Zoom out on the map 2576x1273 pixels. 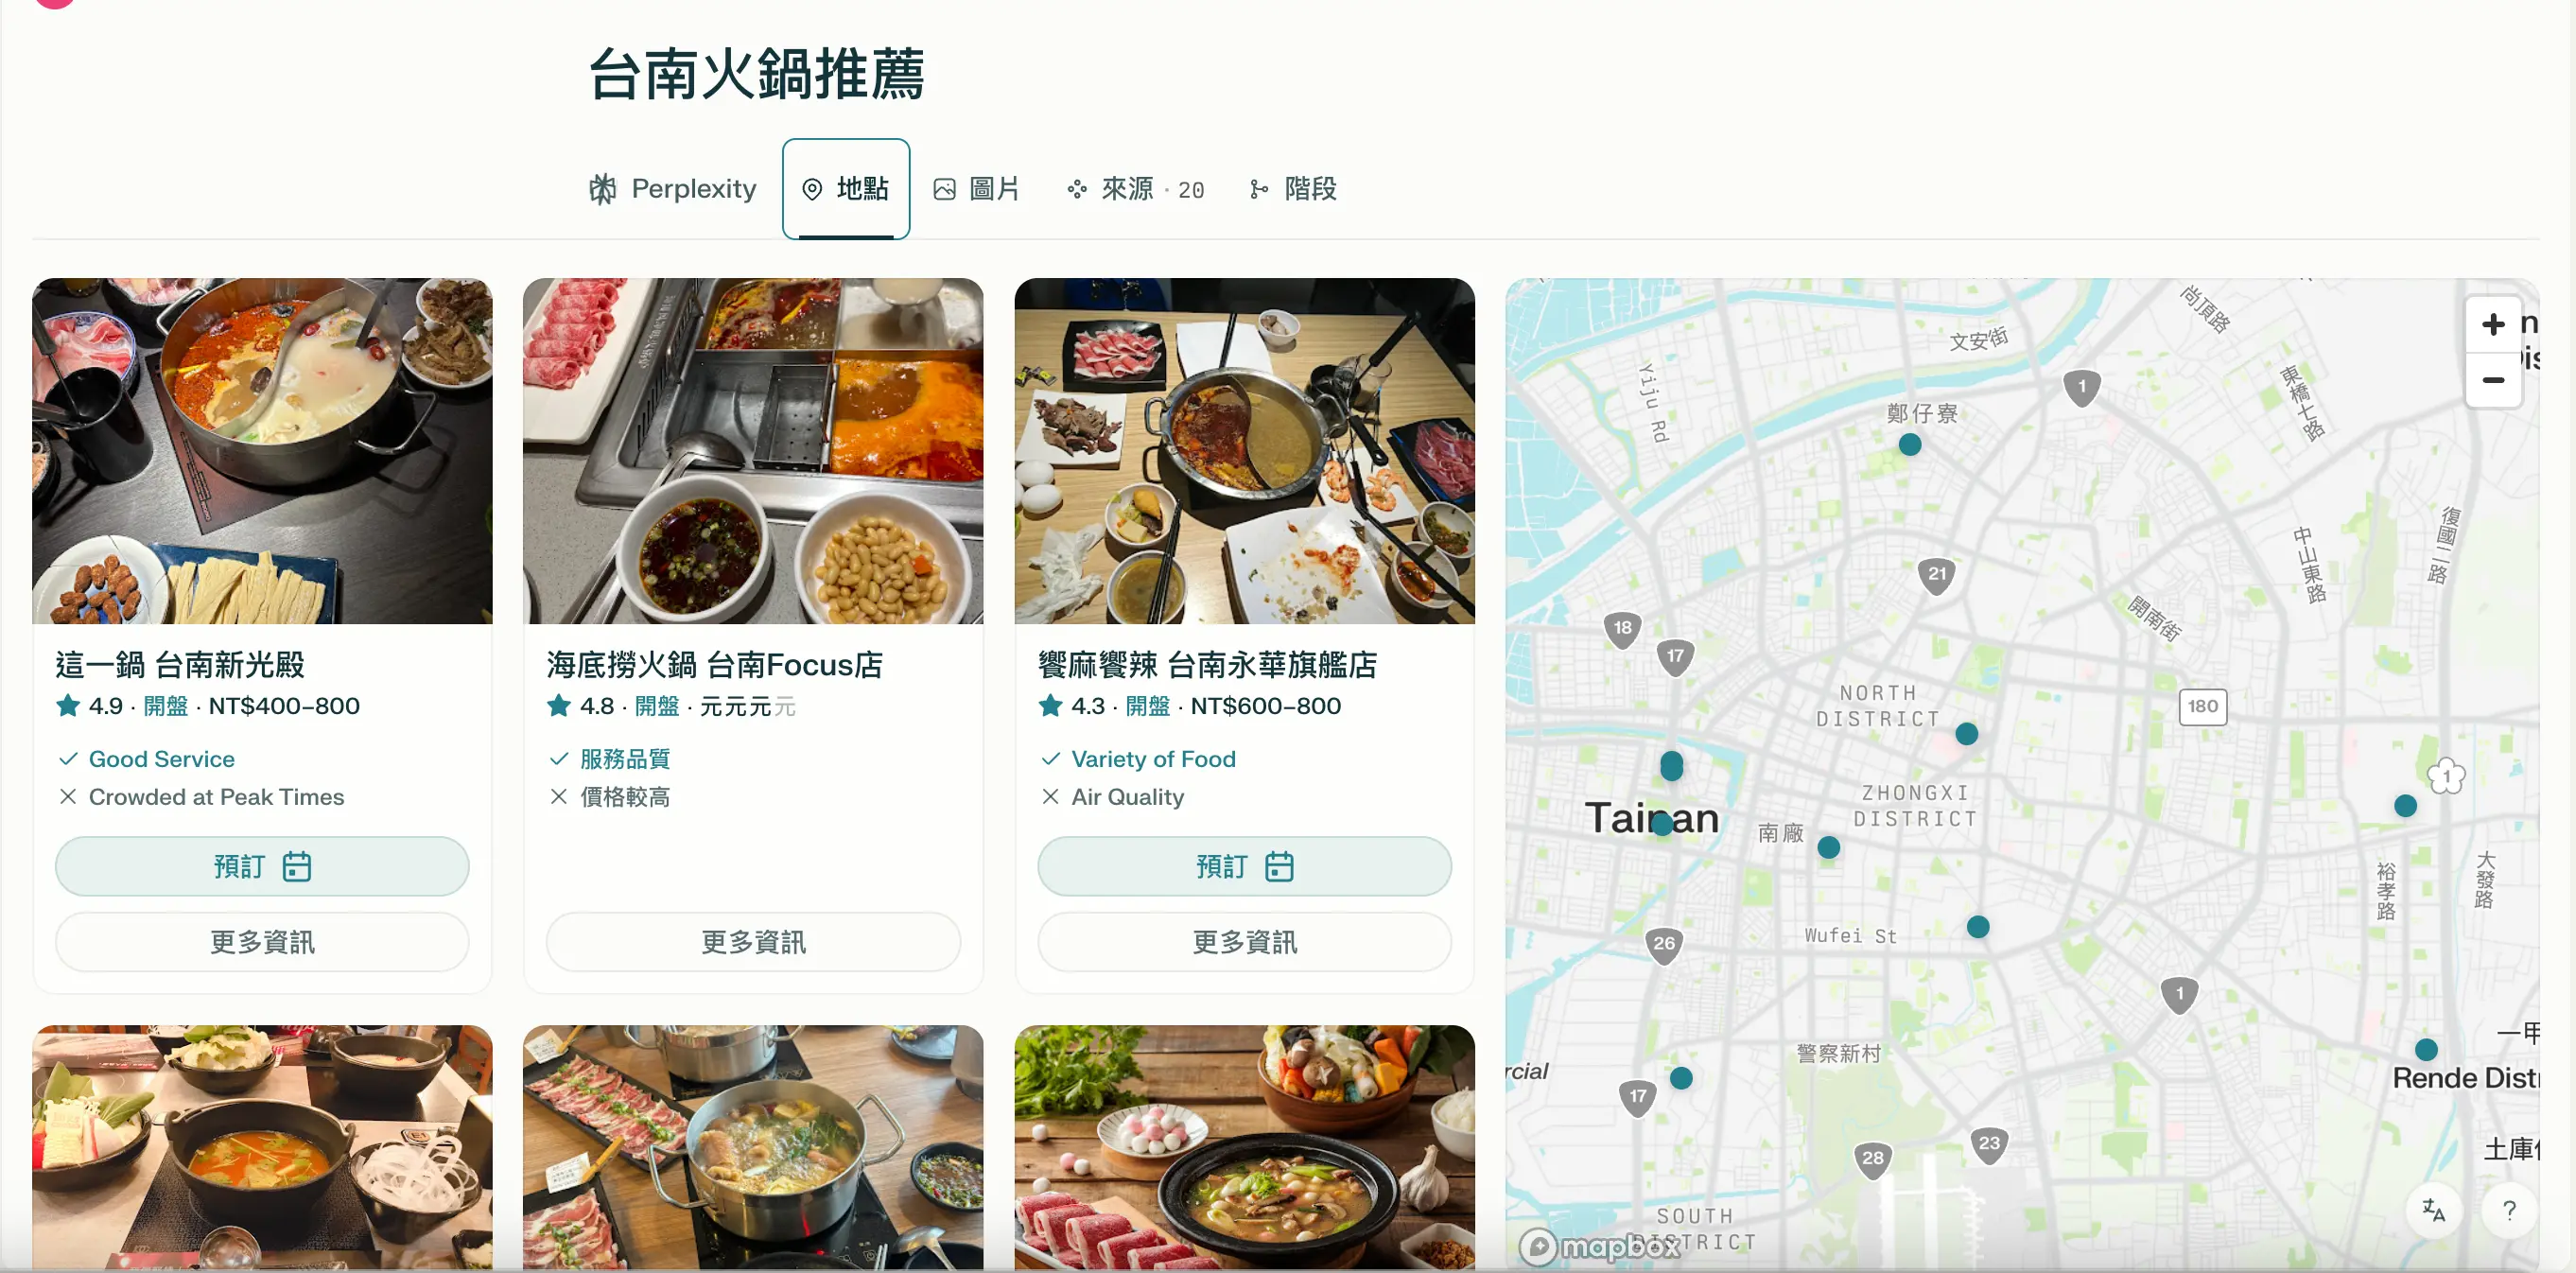pos(2493,380)
